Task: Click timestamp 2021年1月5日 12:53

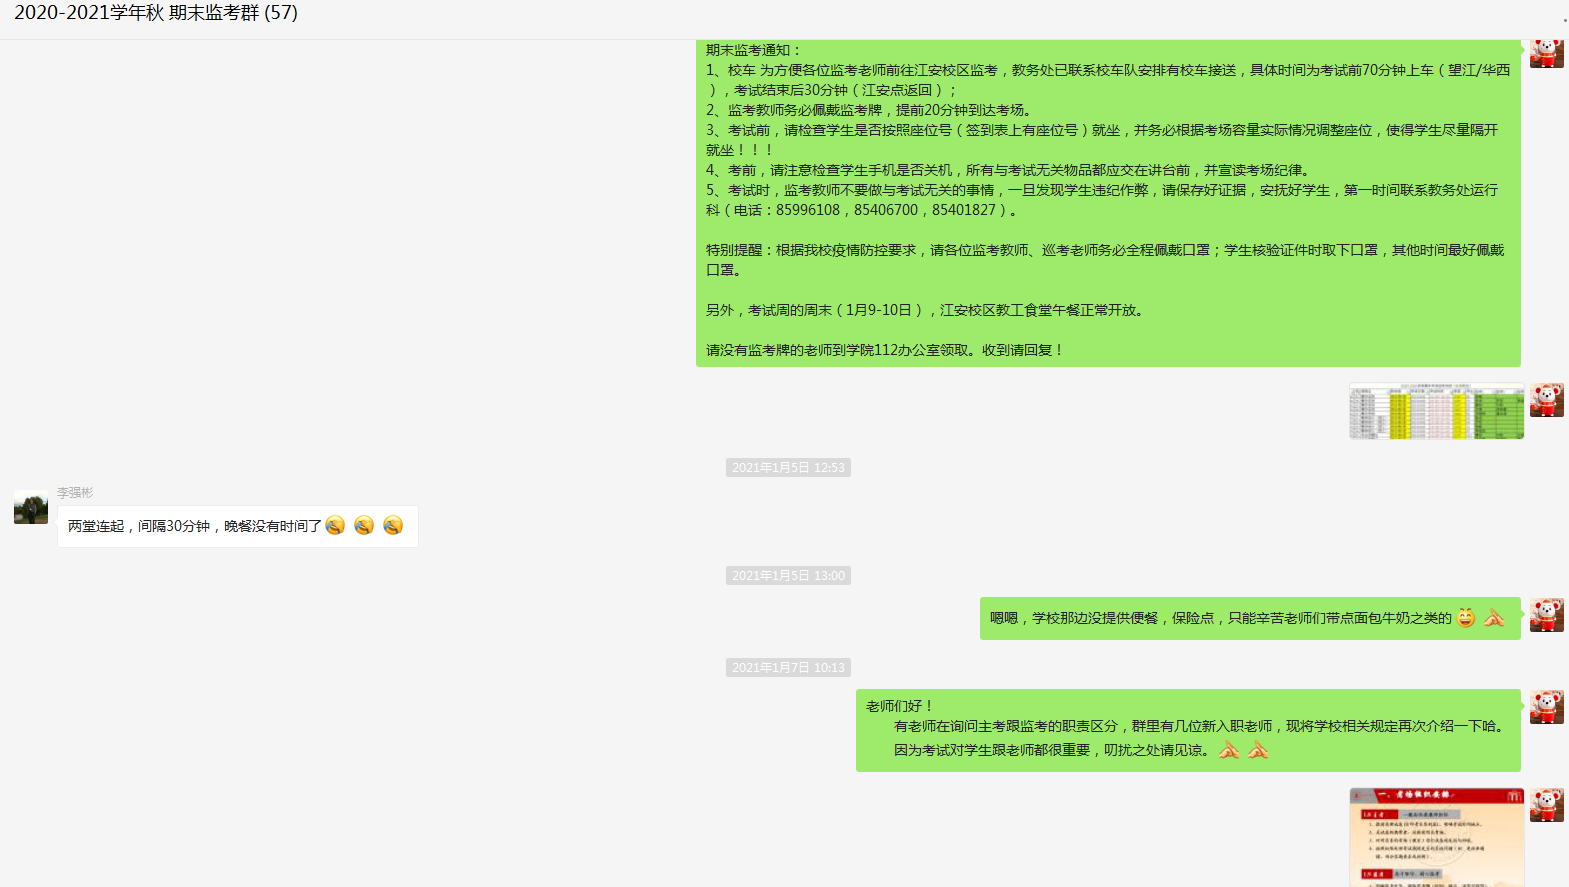Action: click(788, 468)
